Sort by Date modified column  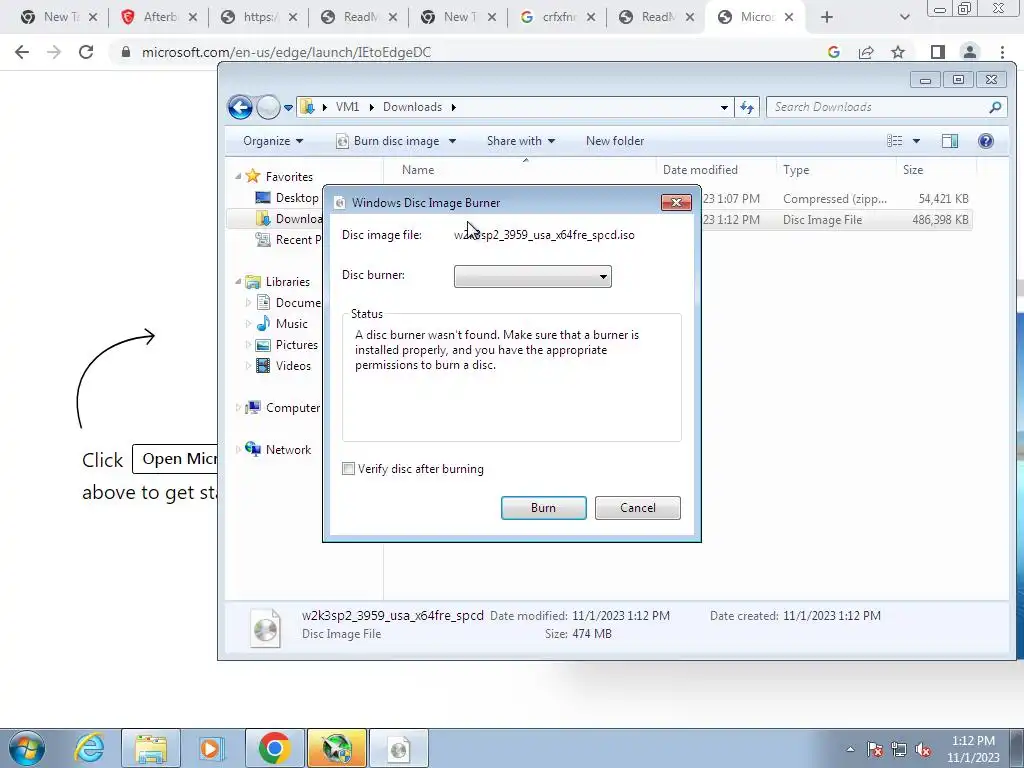700,170
